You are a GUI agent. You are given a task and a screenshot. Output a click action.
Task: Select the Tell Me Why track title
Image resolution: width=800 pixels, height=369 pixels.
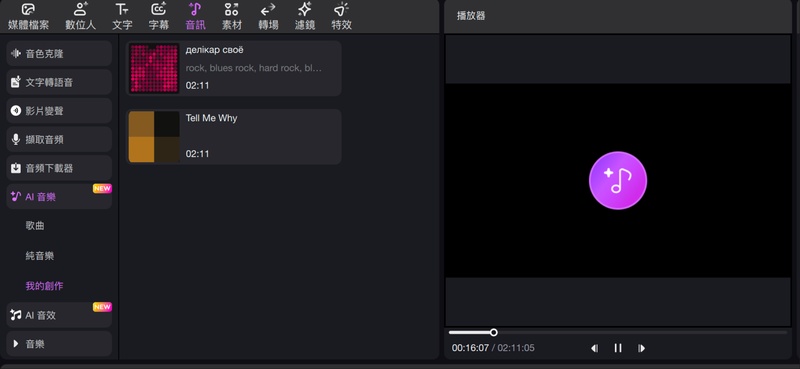[211, 118]
